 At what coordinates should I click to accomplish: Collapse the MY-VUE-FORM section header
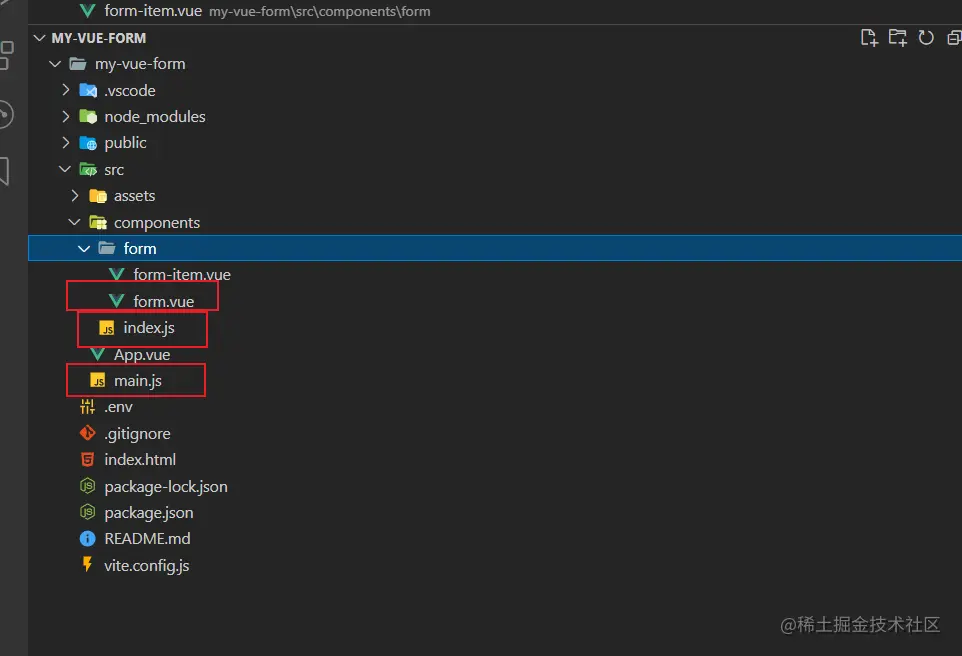[38, 37]
